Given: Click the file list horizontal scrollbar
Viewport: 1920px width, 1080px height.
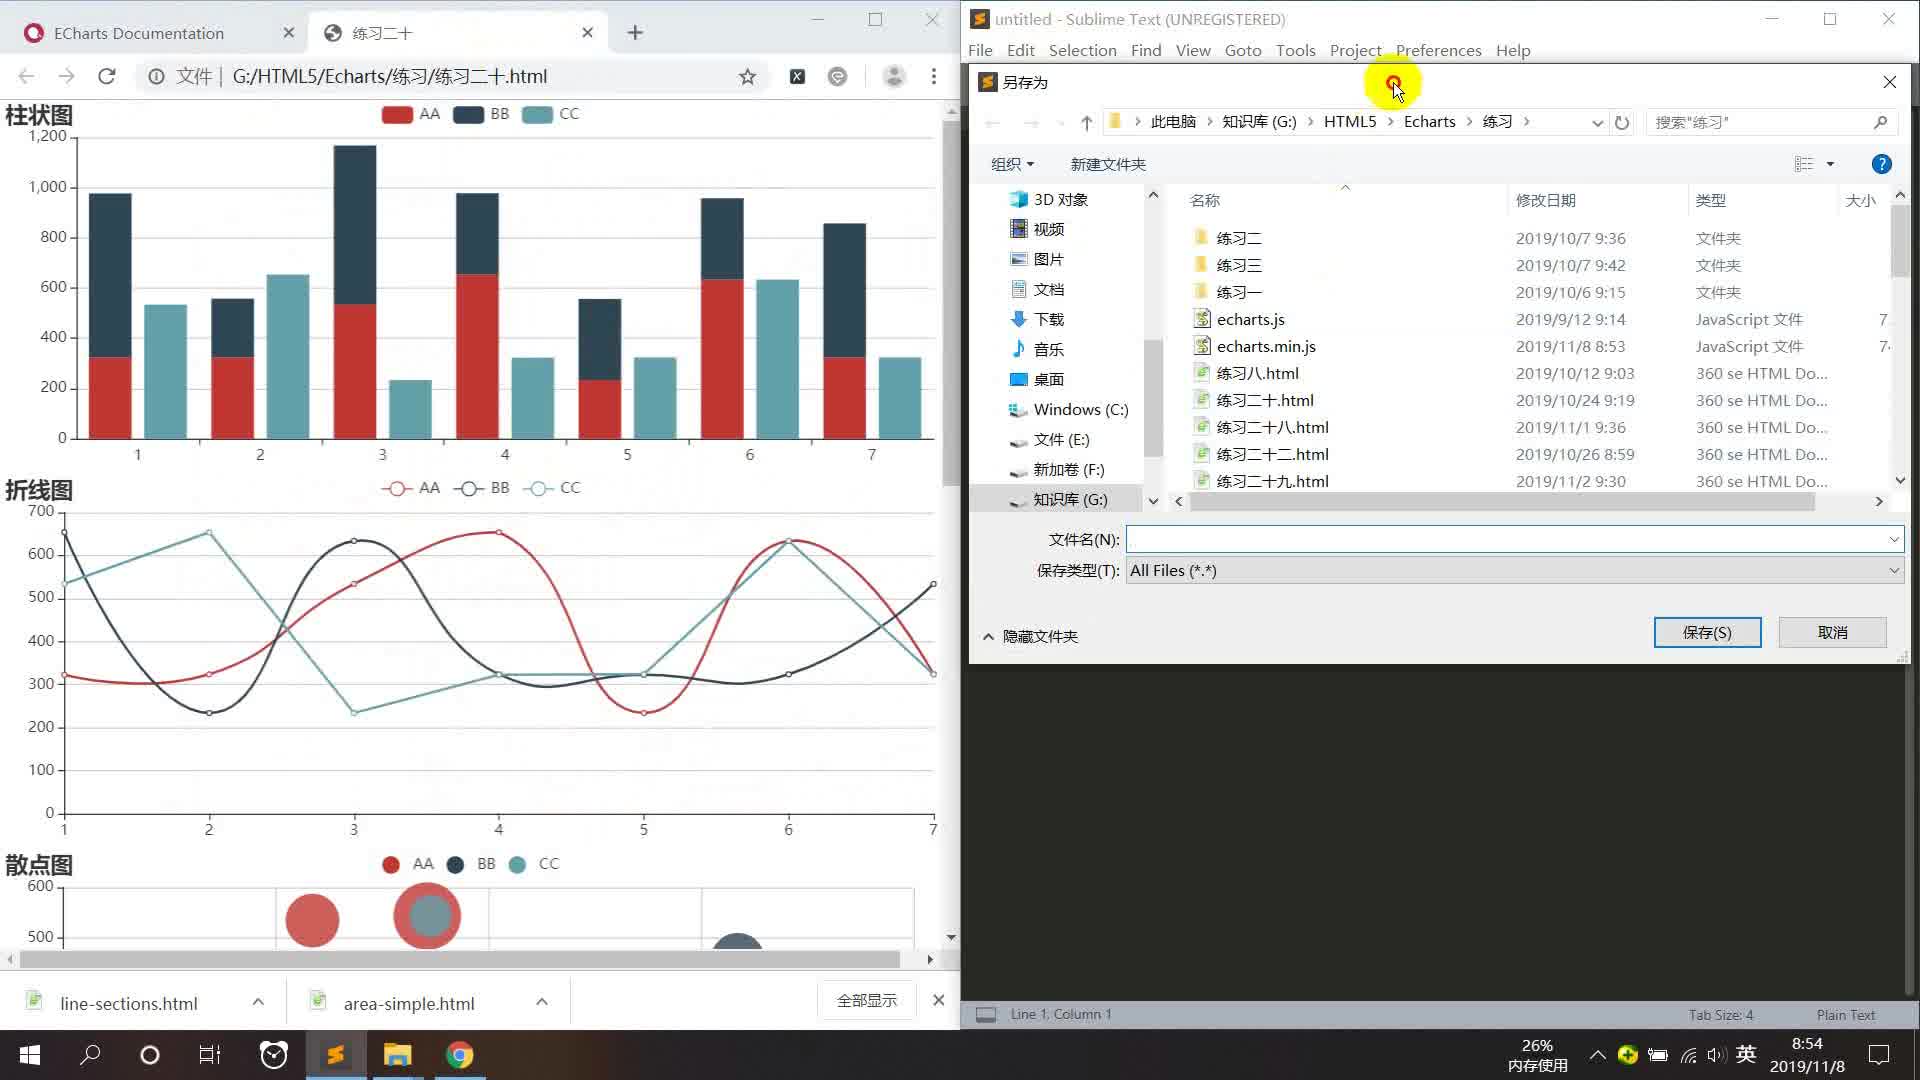Looking at the screenshot, I should click(1500, 501).
